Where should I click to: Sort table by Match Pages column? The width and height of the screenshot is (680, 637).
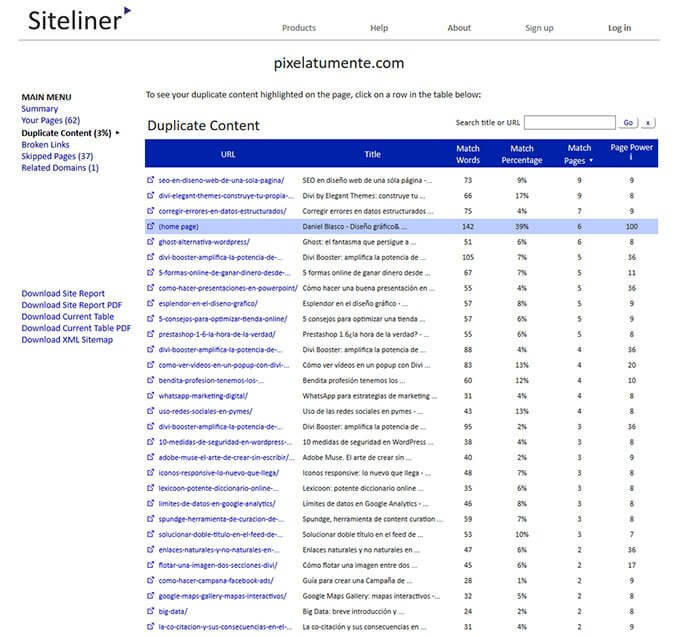coord(579,154)
